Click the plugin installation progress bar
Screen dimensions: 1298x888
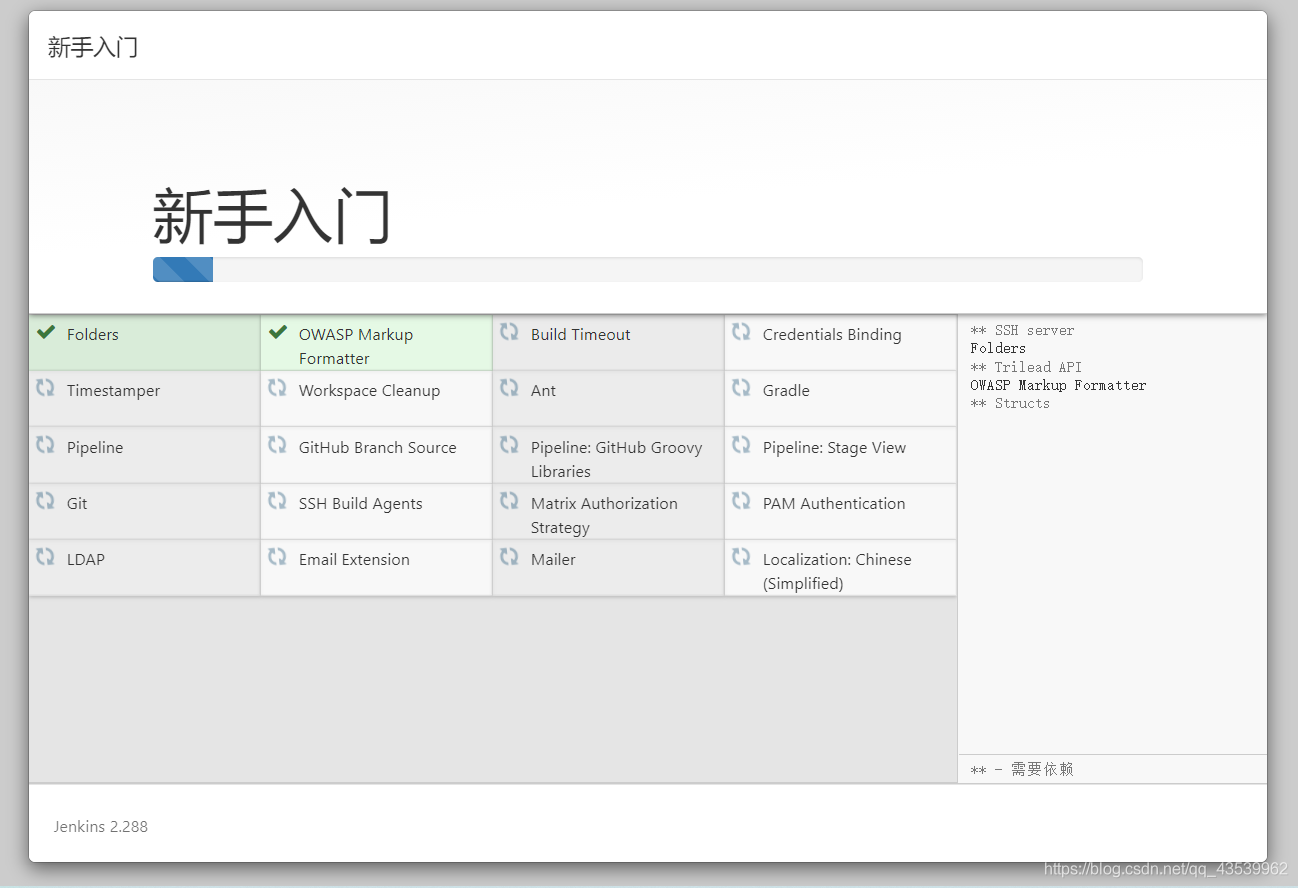click(x=647, y=270)
